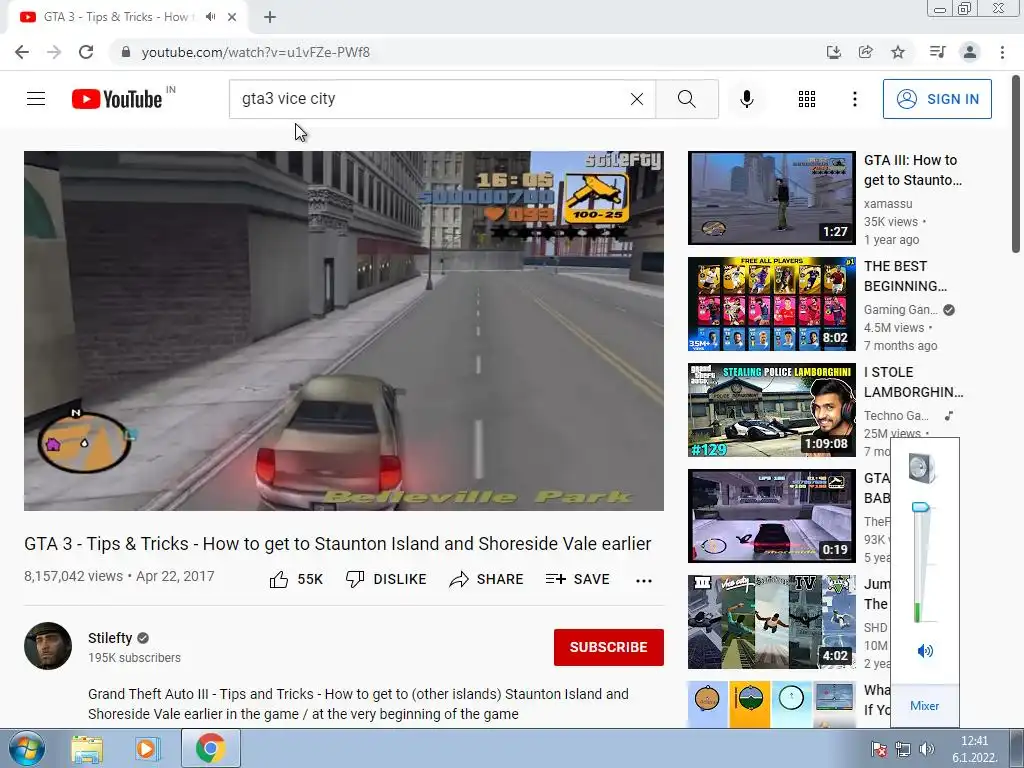The height and width of the screenshot is (768, 1024).
Task: Bookmark this page with the star
Action: (898, 52)
